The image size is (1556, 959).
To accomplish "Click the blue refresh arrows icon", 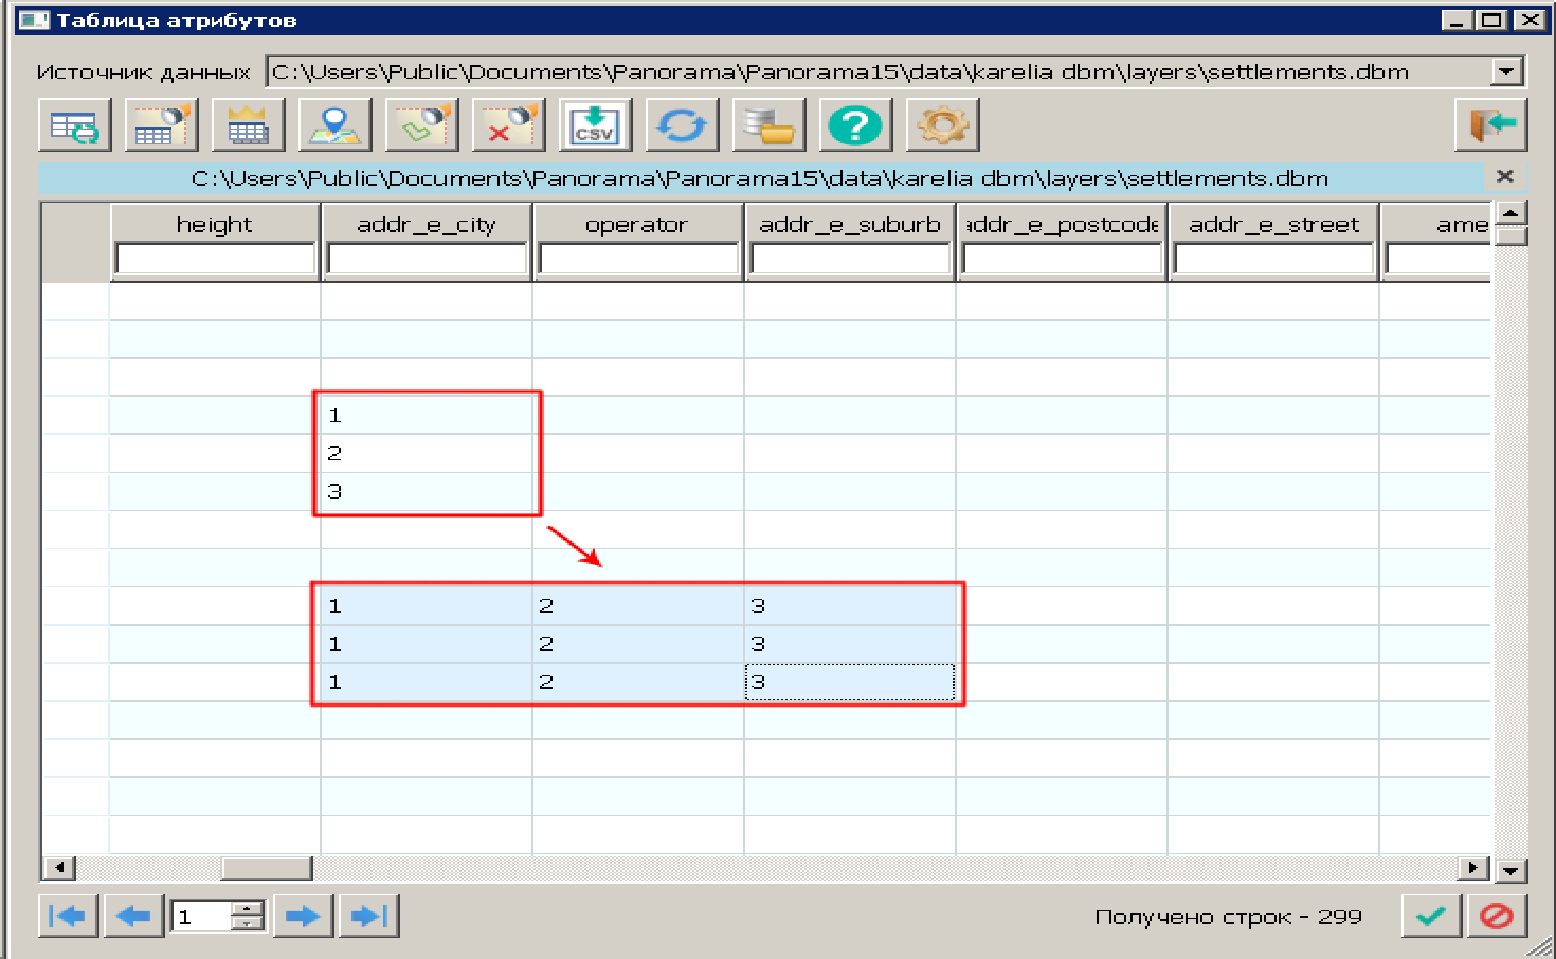I will pos(682,126).
